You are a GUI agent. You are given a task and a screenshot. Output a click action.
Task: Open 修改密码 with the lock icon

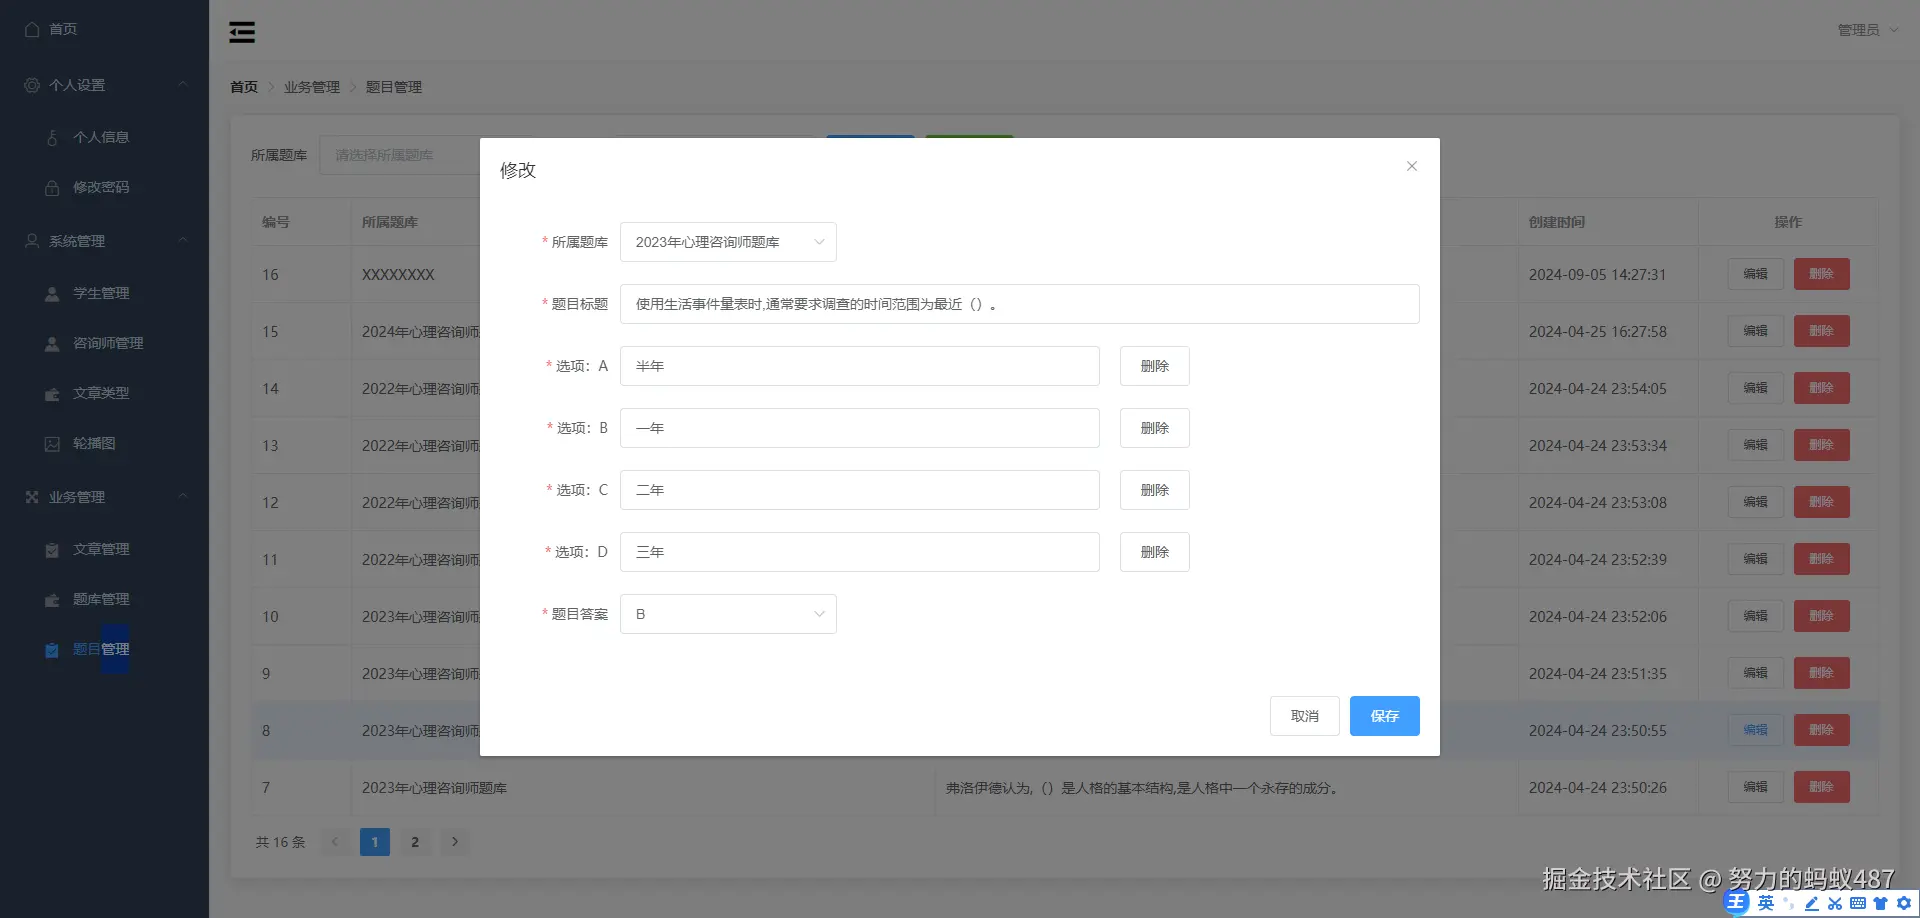[x=100, y=187]
